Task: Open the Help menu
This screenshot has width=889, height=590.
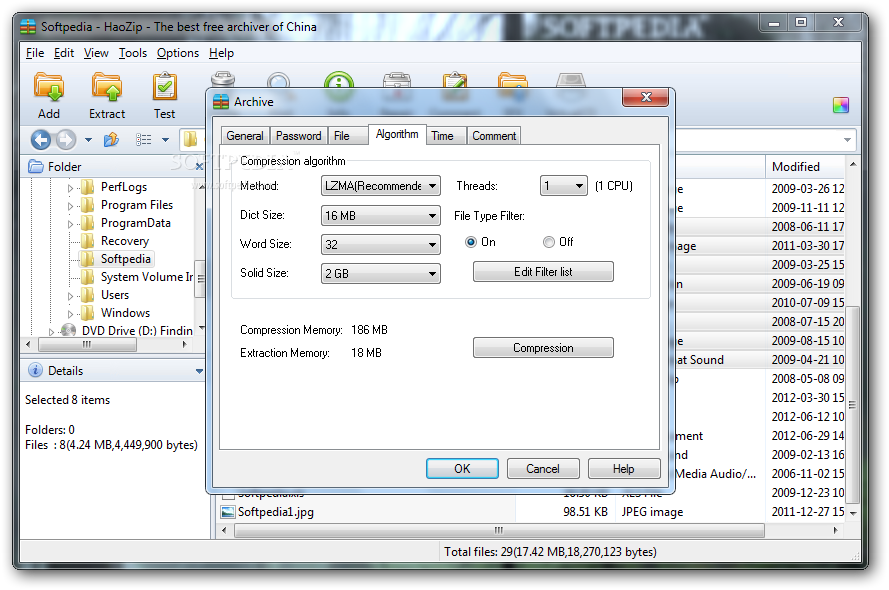Action: [x=221, y=53]
